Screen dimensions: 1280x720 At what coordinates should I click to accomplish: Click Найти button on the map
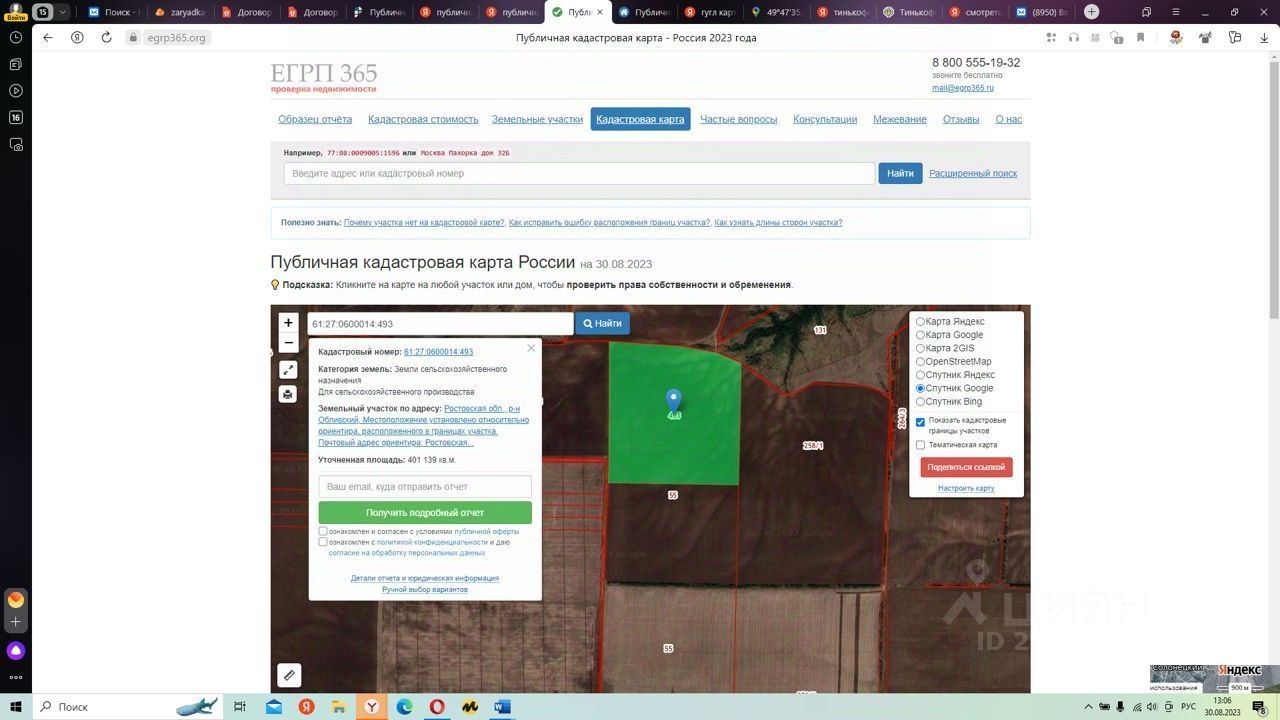click(602, 323)
